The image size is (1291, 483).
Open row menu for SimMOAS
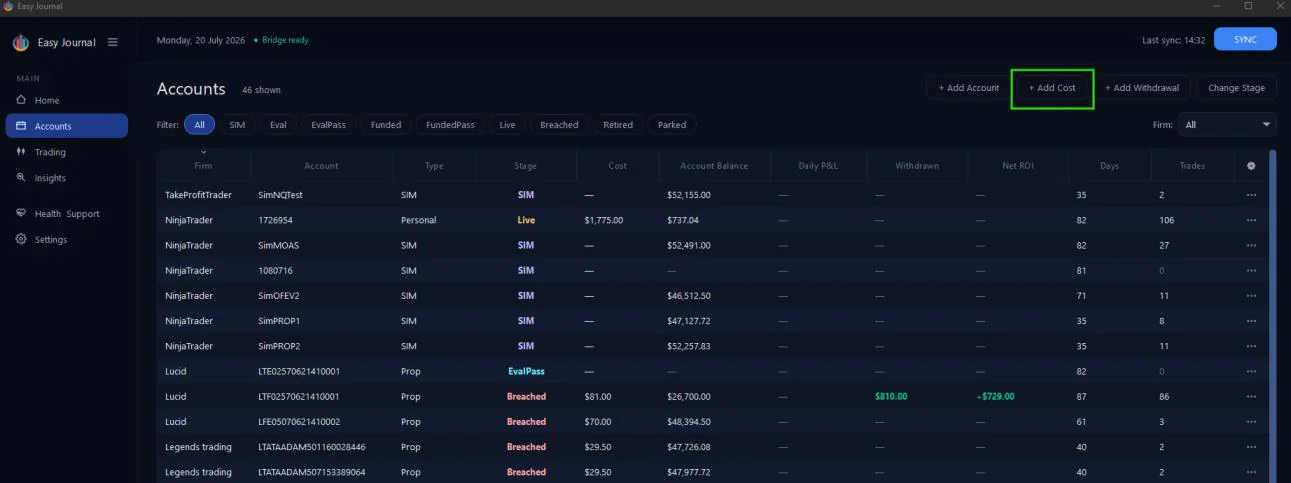[1251, 245]
